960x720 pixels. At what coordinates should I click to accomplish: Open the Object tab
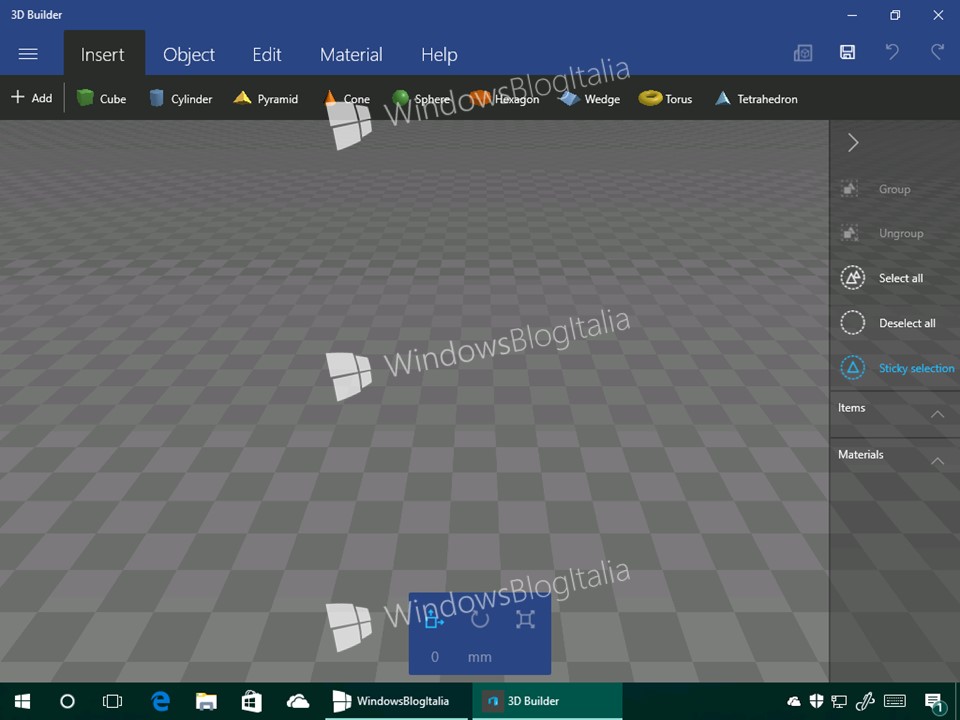(189, 54)
